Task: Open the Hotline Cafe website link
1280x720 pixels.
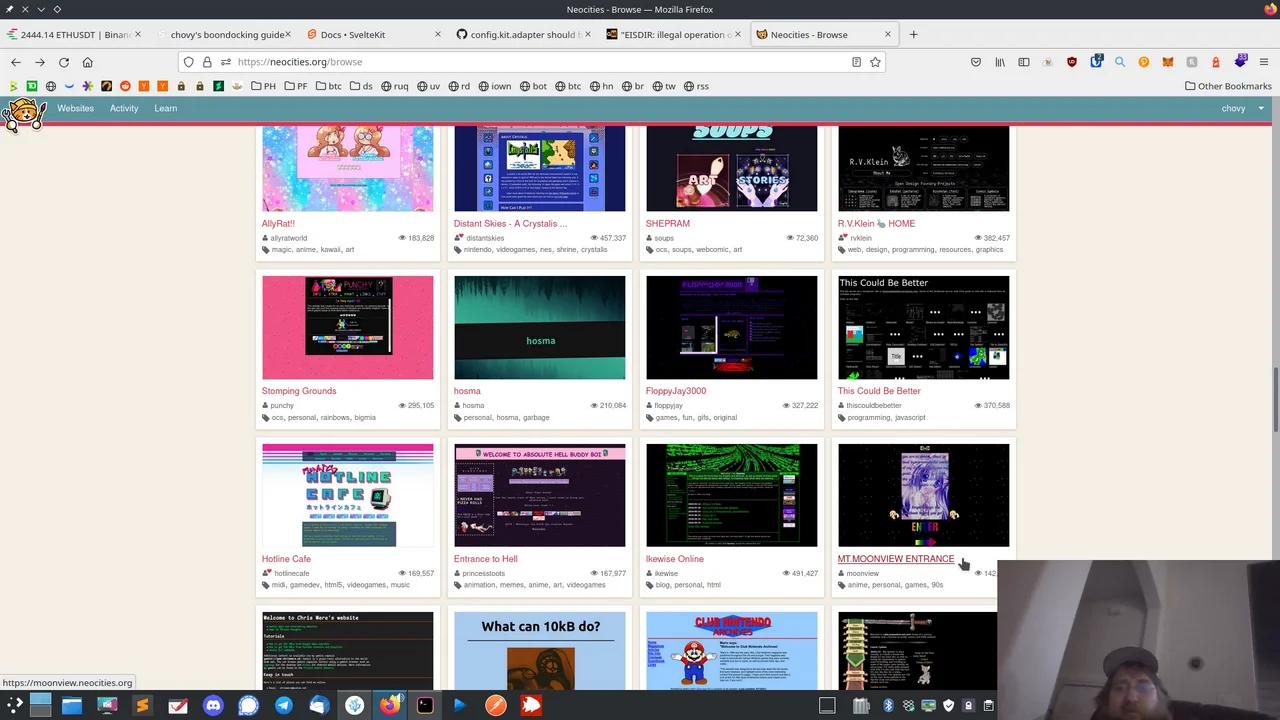Action: coord(286,559)
